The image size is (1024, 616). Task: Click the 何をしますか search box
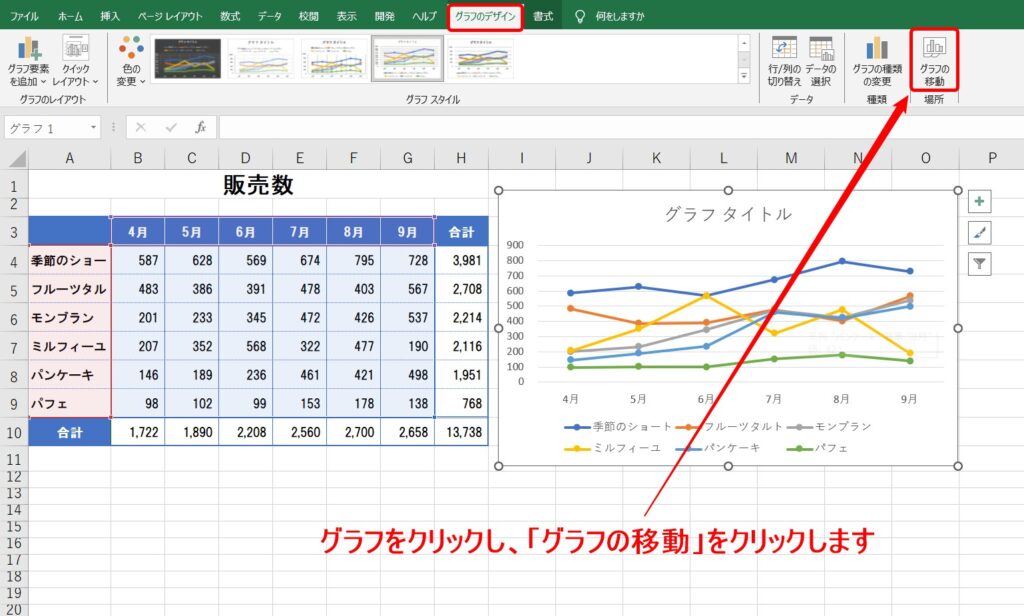[x=619, y=16]
